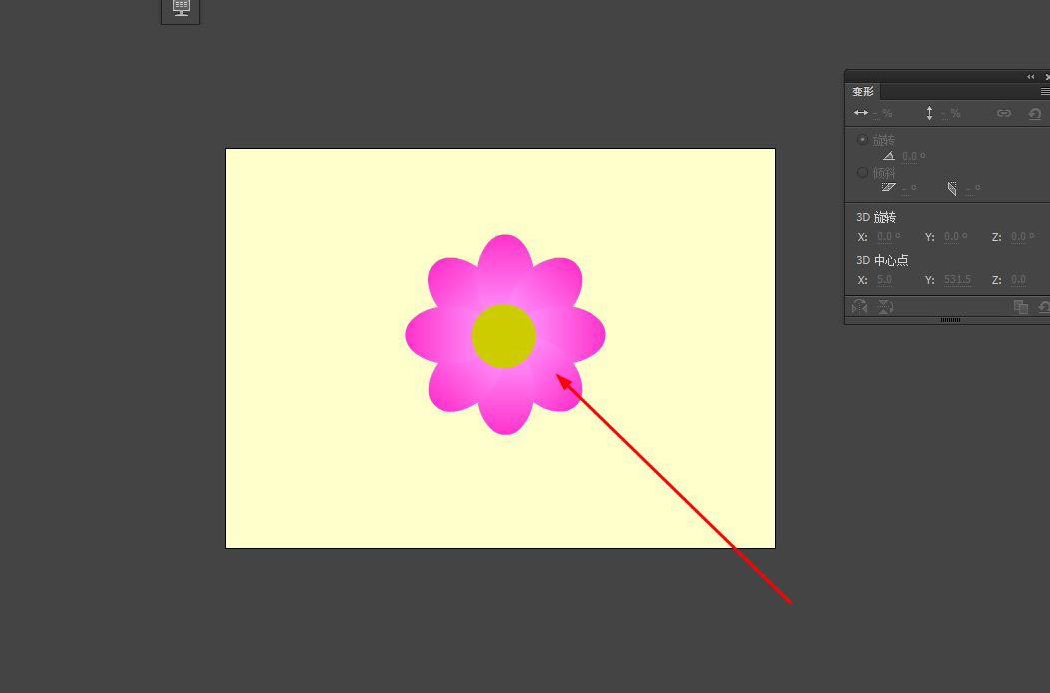The image size is (1050, 693).
Task: Click the 3D rotation Z angle field
Action: 1018,236
